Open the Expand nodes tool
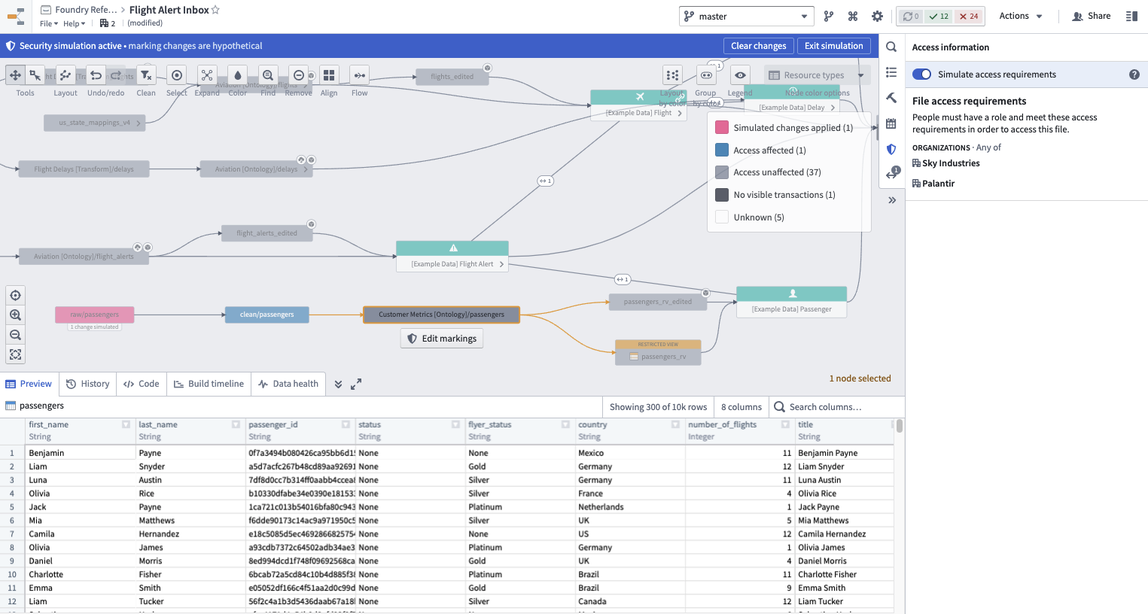The image size is (1148, 614). [207, 75]
